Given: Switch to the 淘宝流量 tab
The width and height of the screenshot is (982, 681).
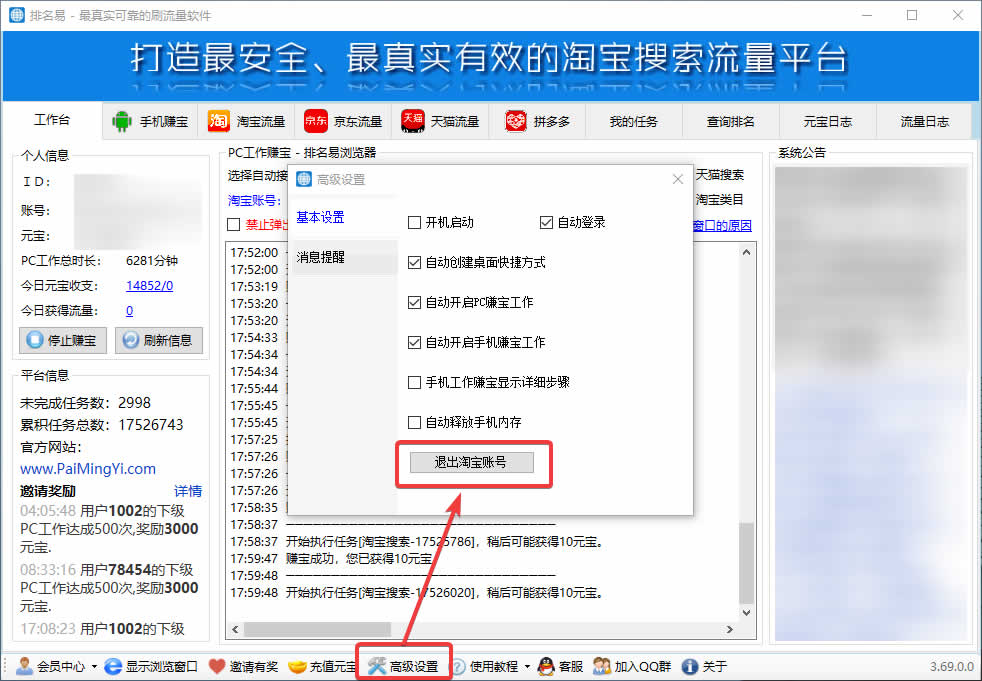Looking at the screenshot, I should coord(246,121).
